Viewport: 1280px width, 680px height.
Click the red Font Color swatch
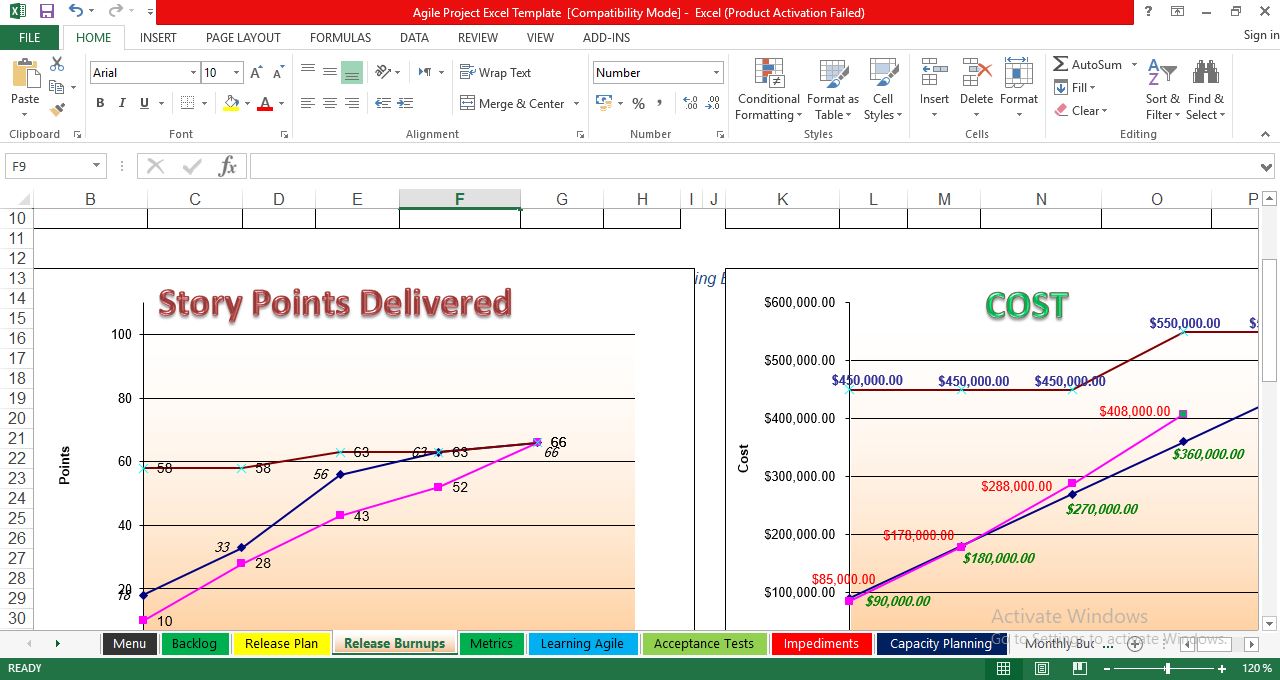click(x=265, y=103)
